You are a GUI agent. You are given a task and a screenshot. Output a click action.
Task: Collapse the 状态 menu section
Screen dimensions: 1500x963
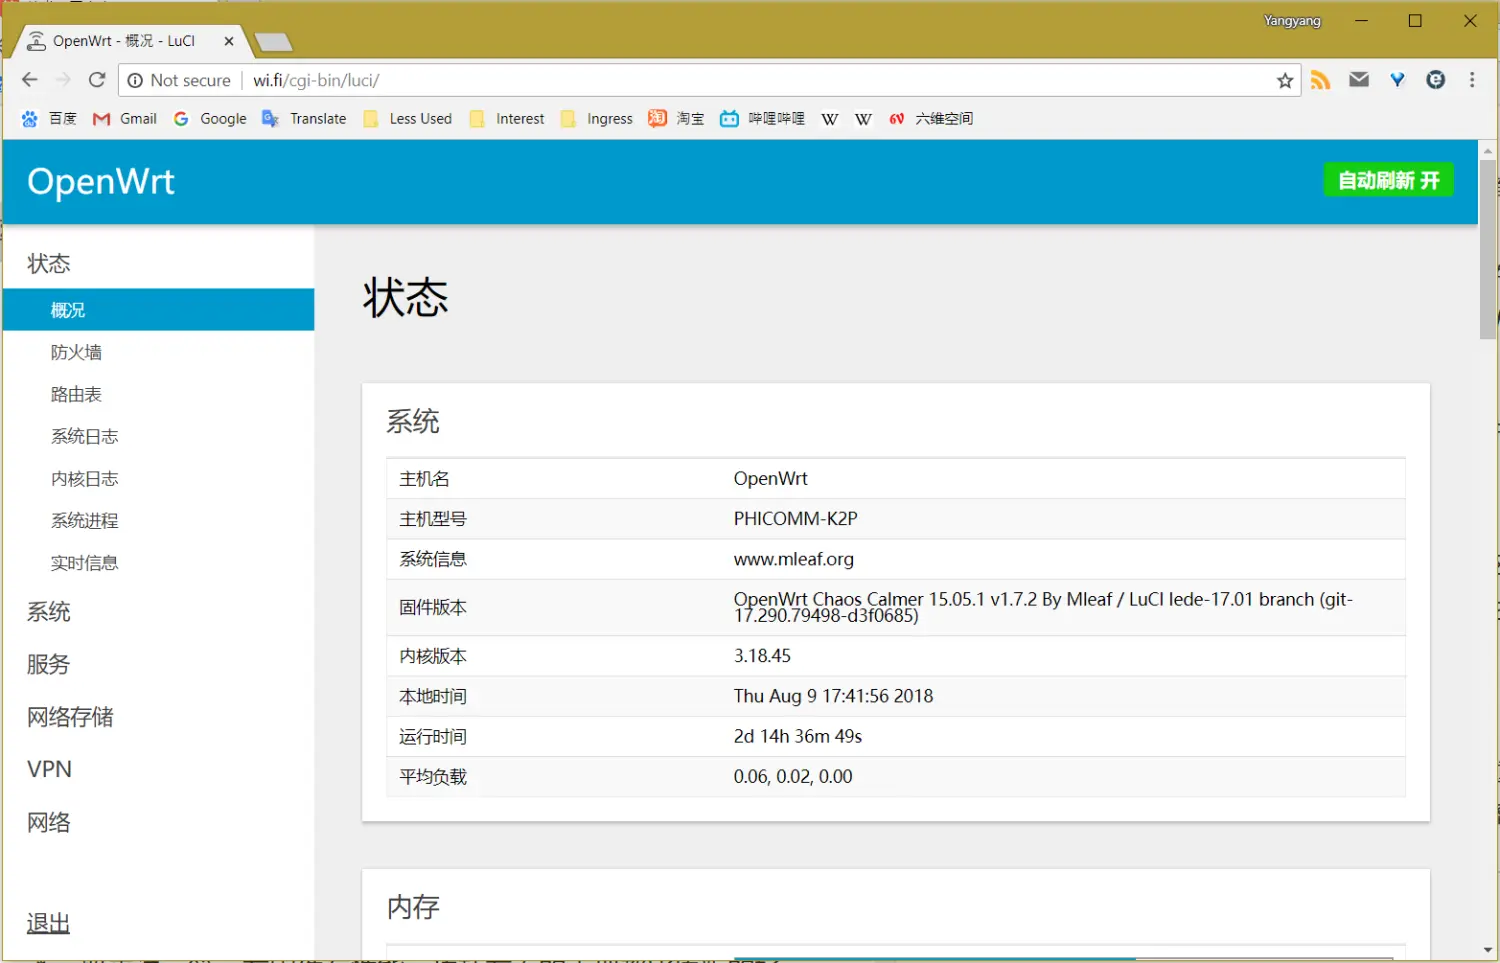(49, 263)
